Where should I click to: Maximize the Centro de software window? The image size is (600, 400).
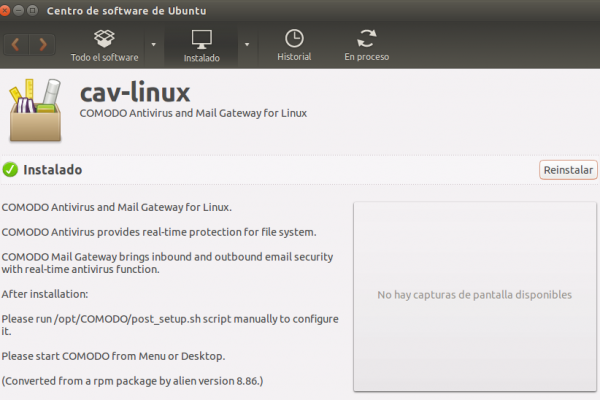pyautogui.click(x=33, y=10)
